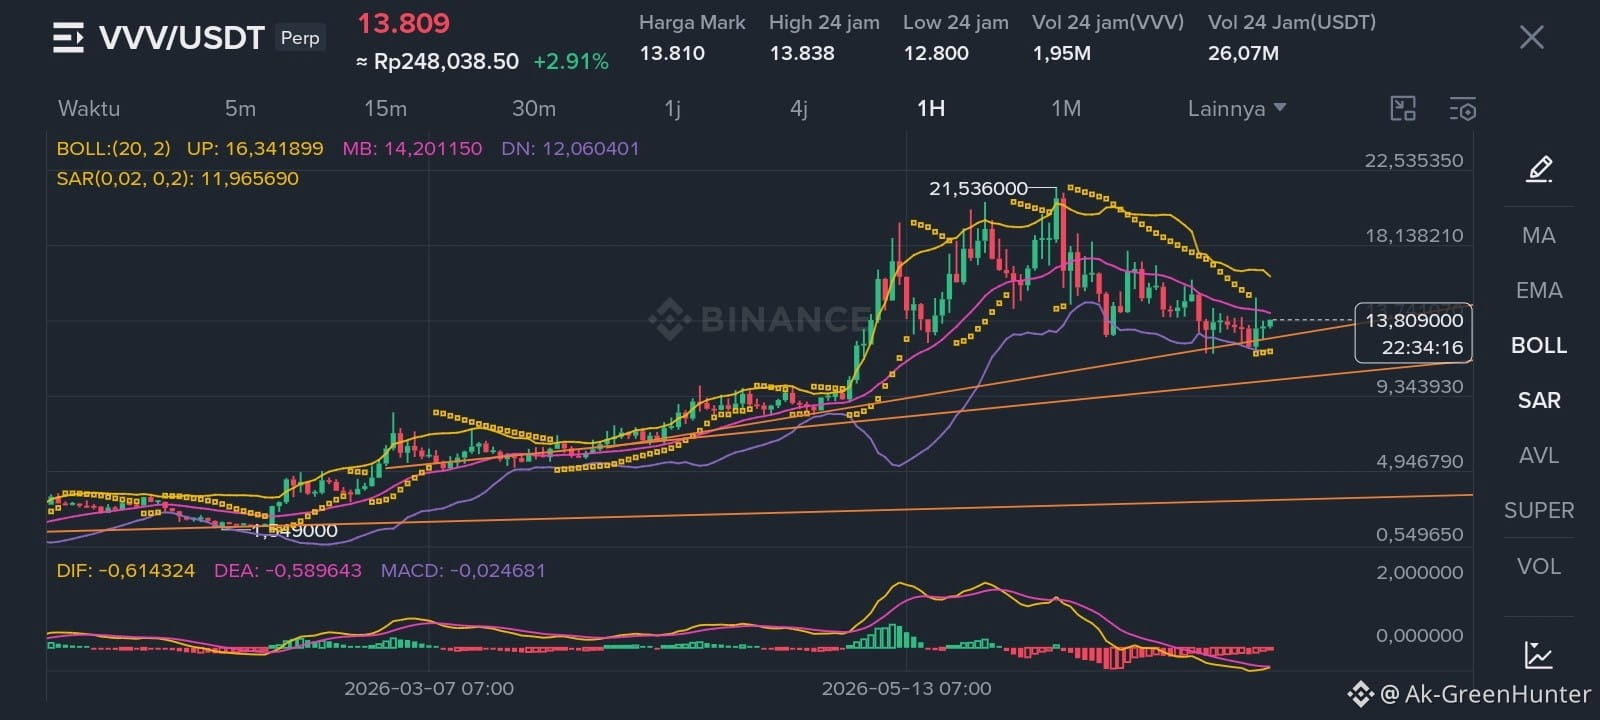Image resolution: width=1600 pixels, height=720 pixels.
Task: Tap the 2026-05-13 07:00 date label
Action: [x=906, y=688]
